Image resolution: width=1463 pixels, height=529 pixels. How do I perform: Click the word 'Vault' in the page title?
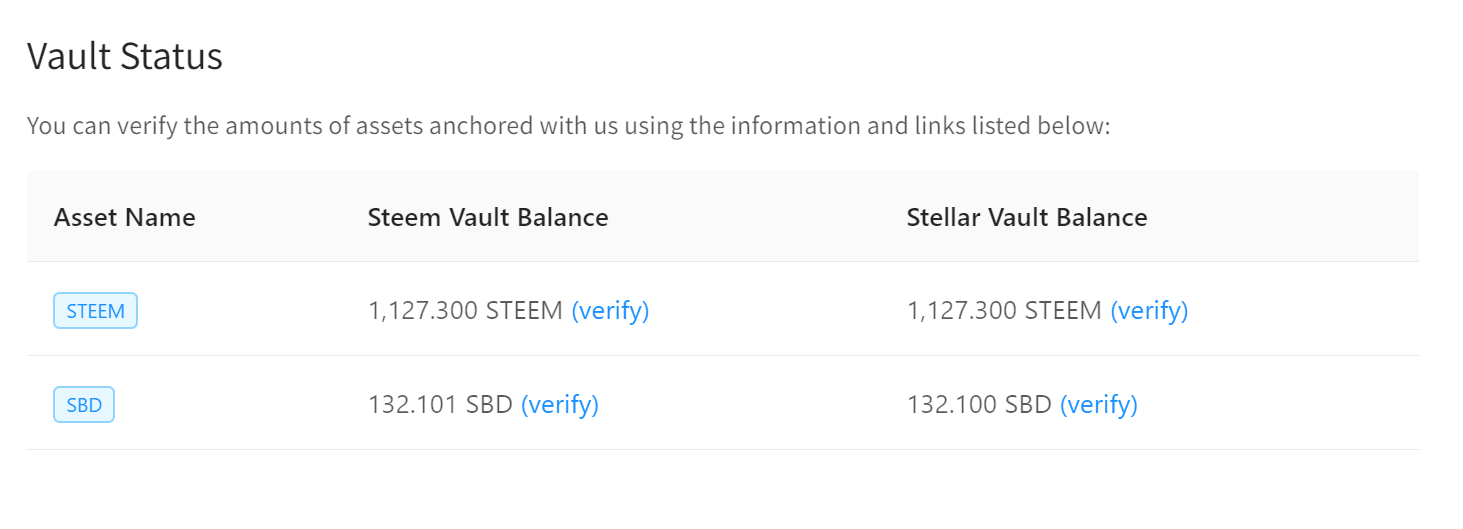pyautogui.click(x=68, y=56)
